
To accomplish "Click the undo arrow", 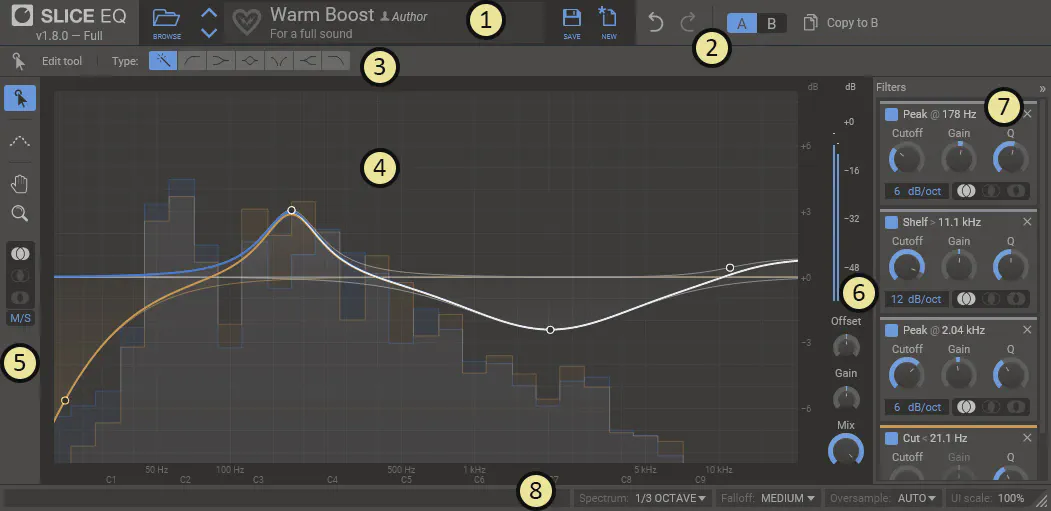I will click(x=656, y=23).
